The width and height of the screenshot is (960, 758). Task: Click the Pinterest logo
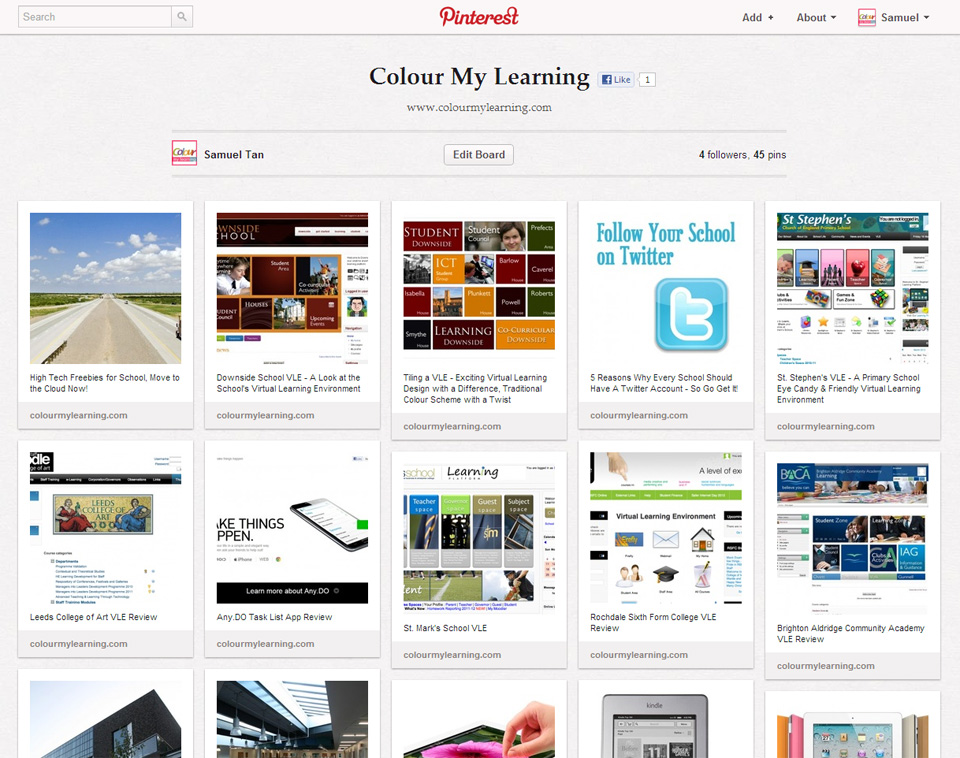[x=479, y=17]
